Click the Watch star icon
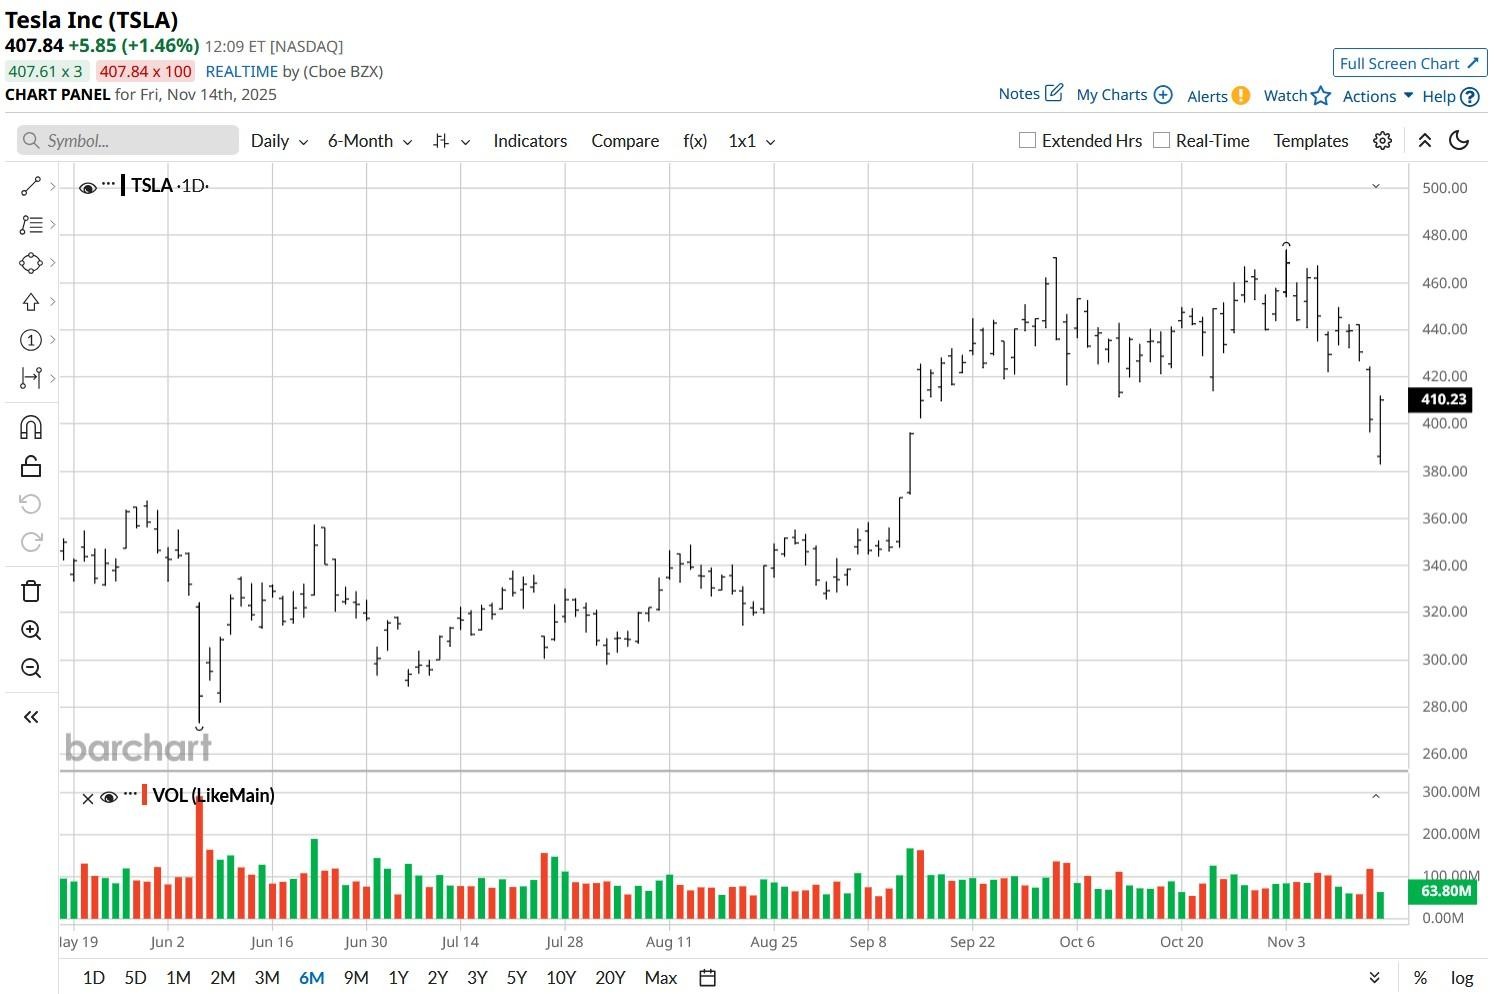The height and width of the screenshot is (994, 1495). tap(1321, 96)
